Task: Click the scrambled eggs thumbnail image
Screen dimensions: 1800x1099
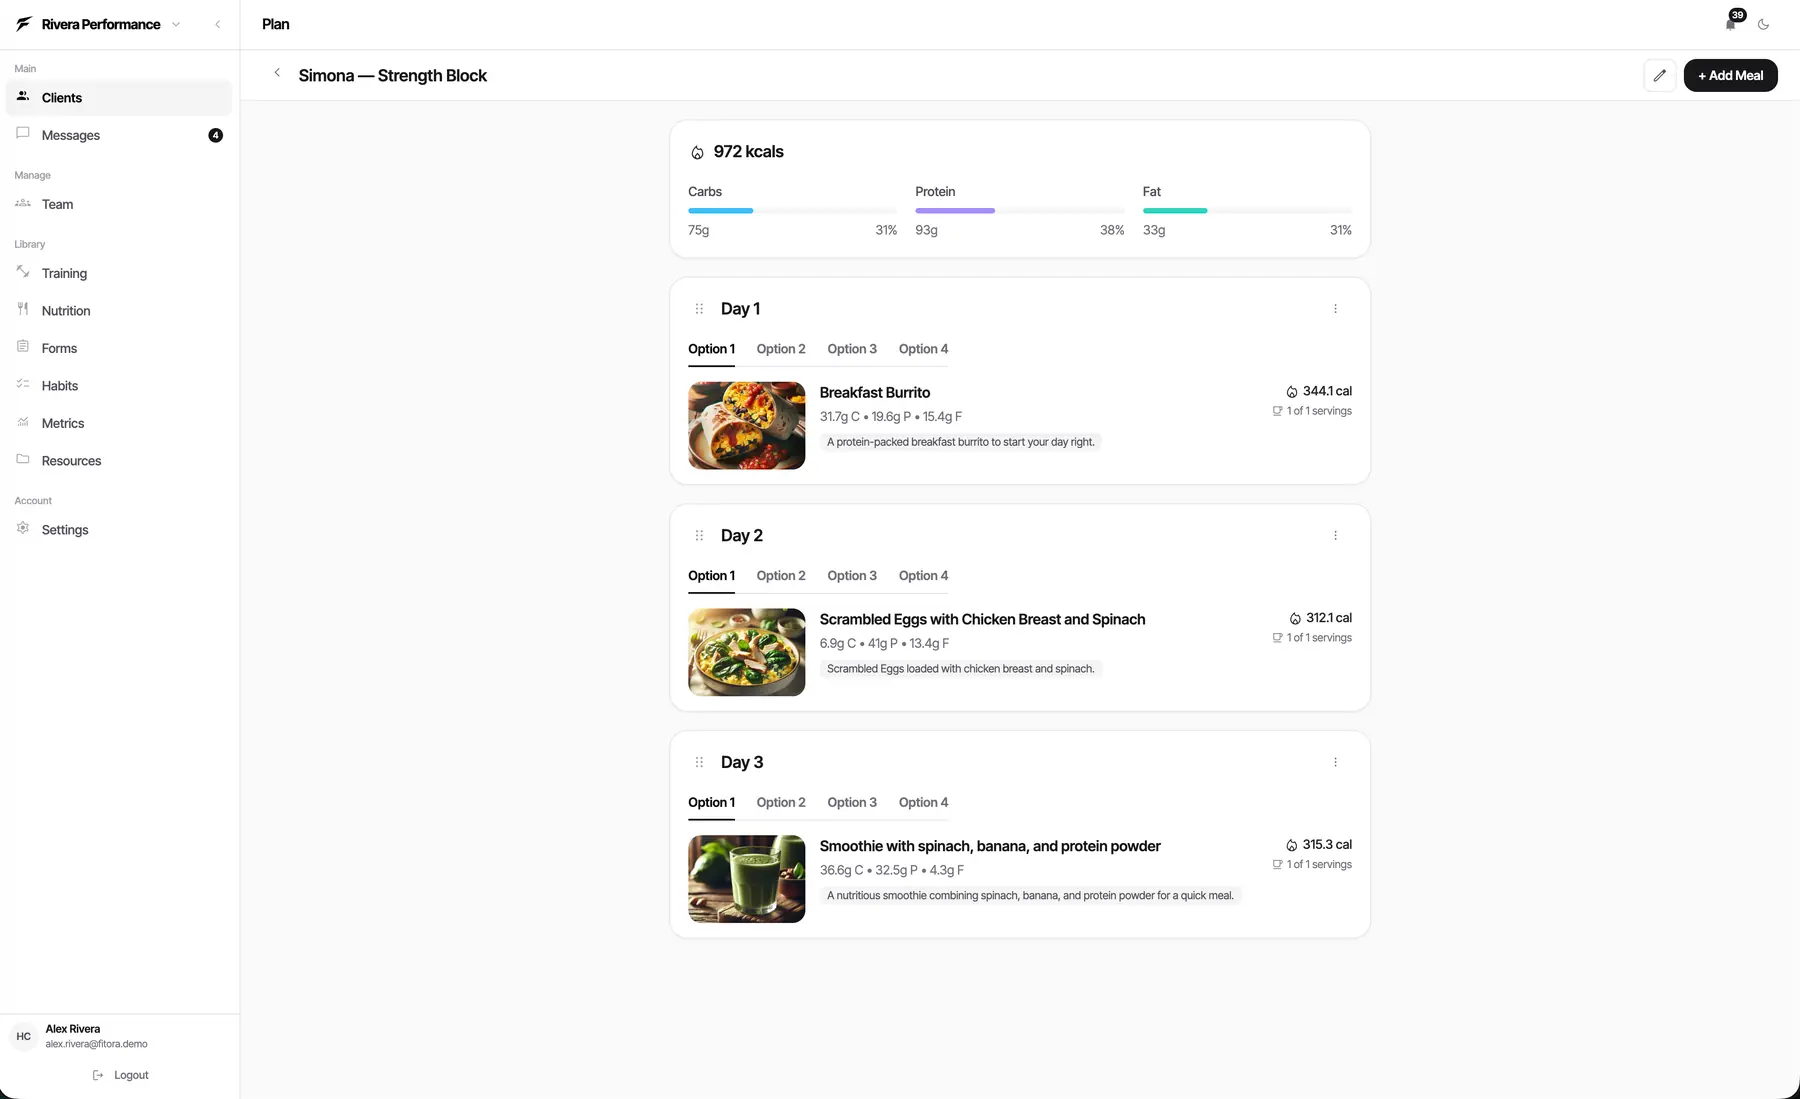Action: coord(746,652)
